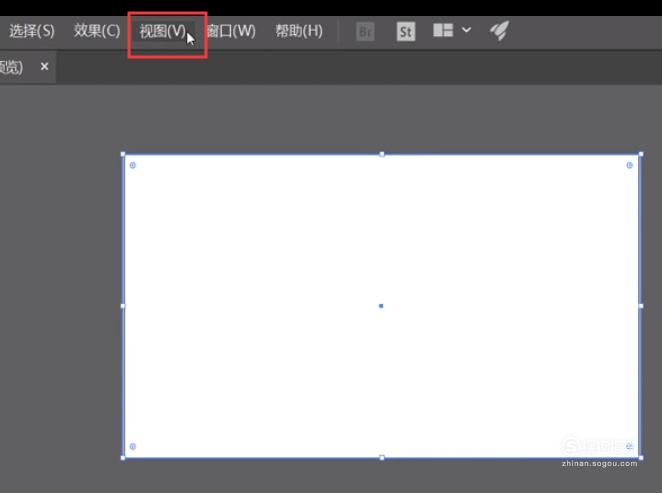Open the 帮助(H) menu
Viewport: 662px width, 493px height.
[x=299, y=31]
